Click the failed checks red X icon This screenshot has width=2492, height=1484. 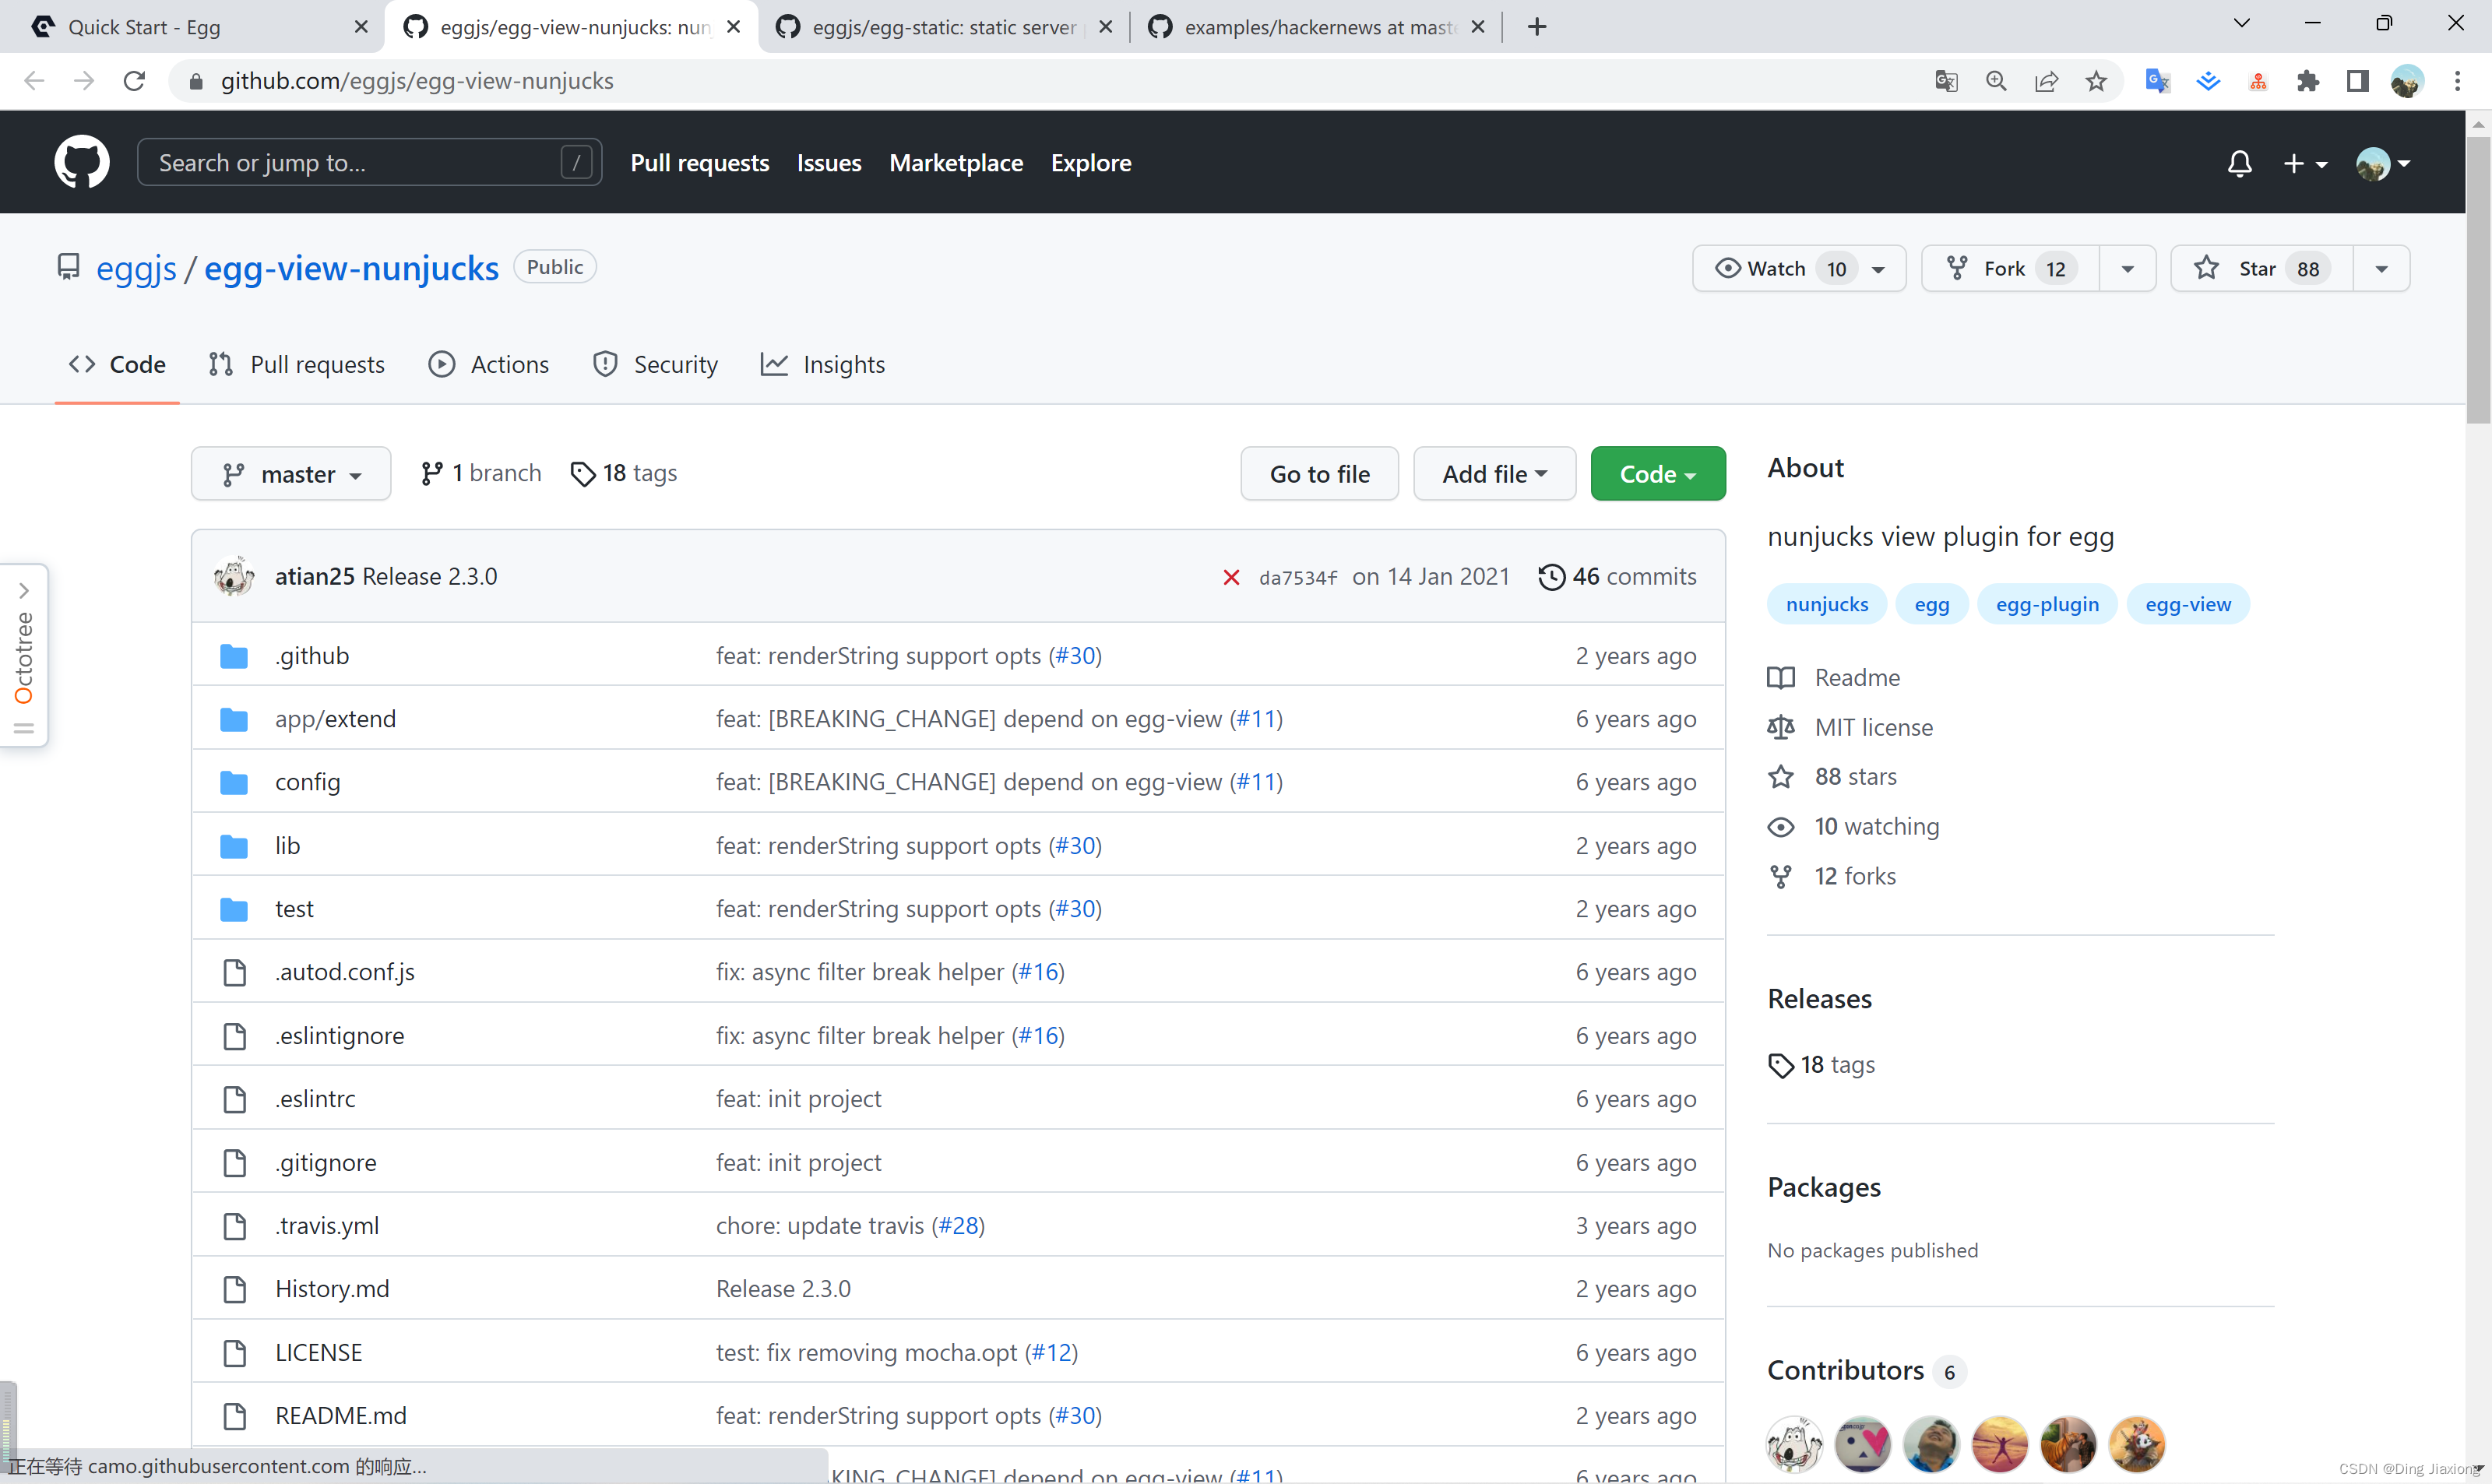(x=1231, y=577)
